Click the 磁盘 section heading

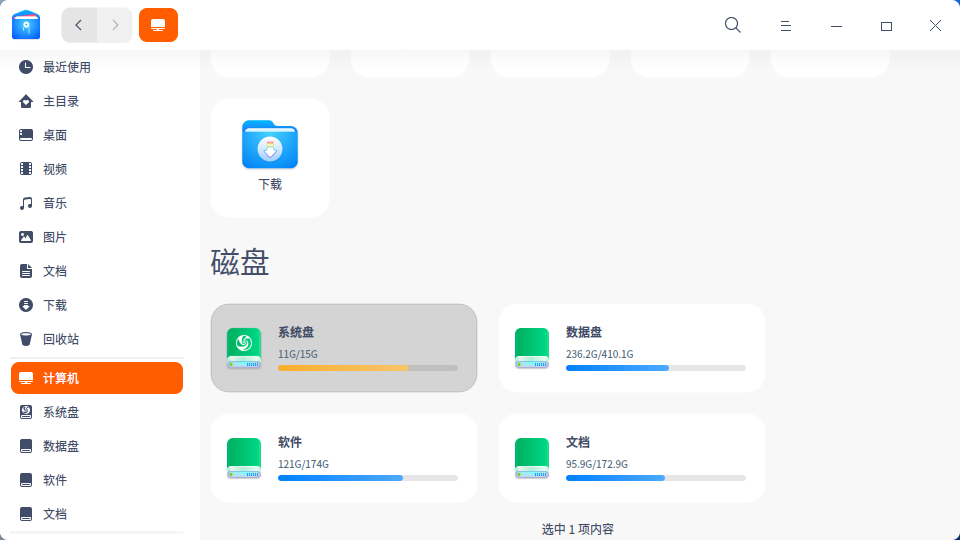point(240,263)
